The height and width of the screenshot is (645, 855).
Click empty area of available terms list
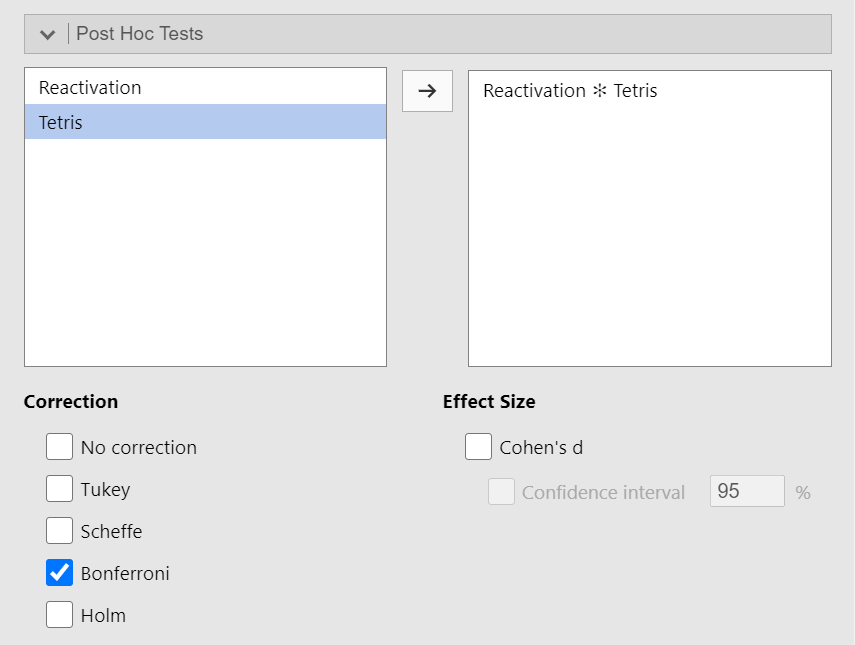206,252
